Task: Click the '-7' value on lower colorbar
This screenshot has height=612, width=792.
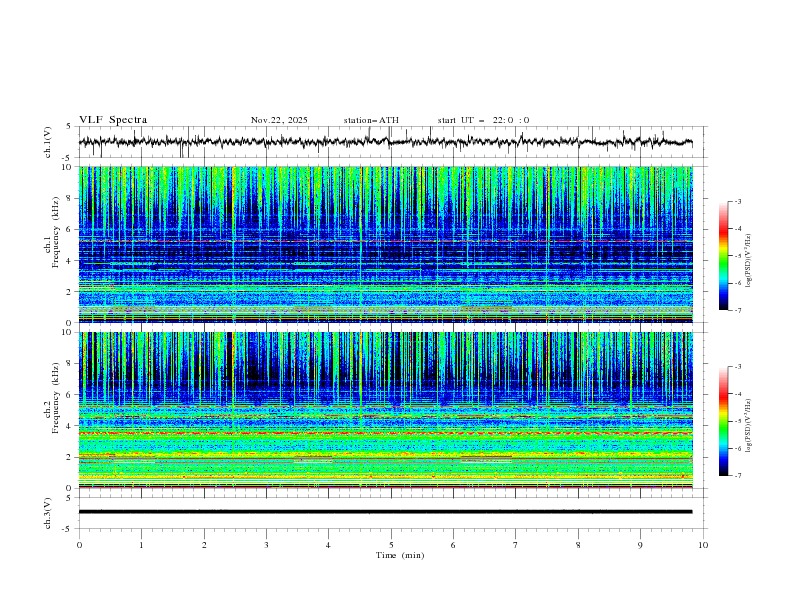Action: tap(738, 475)
